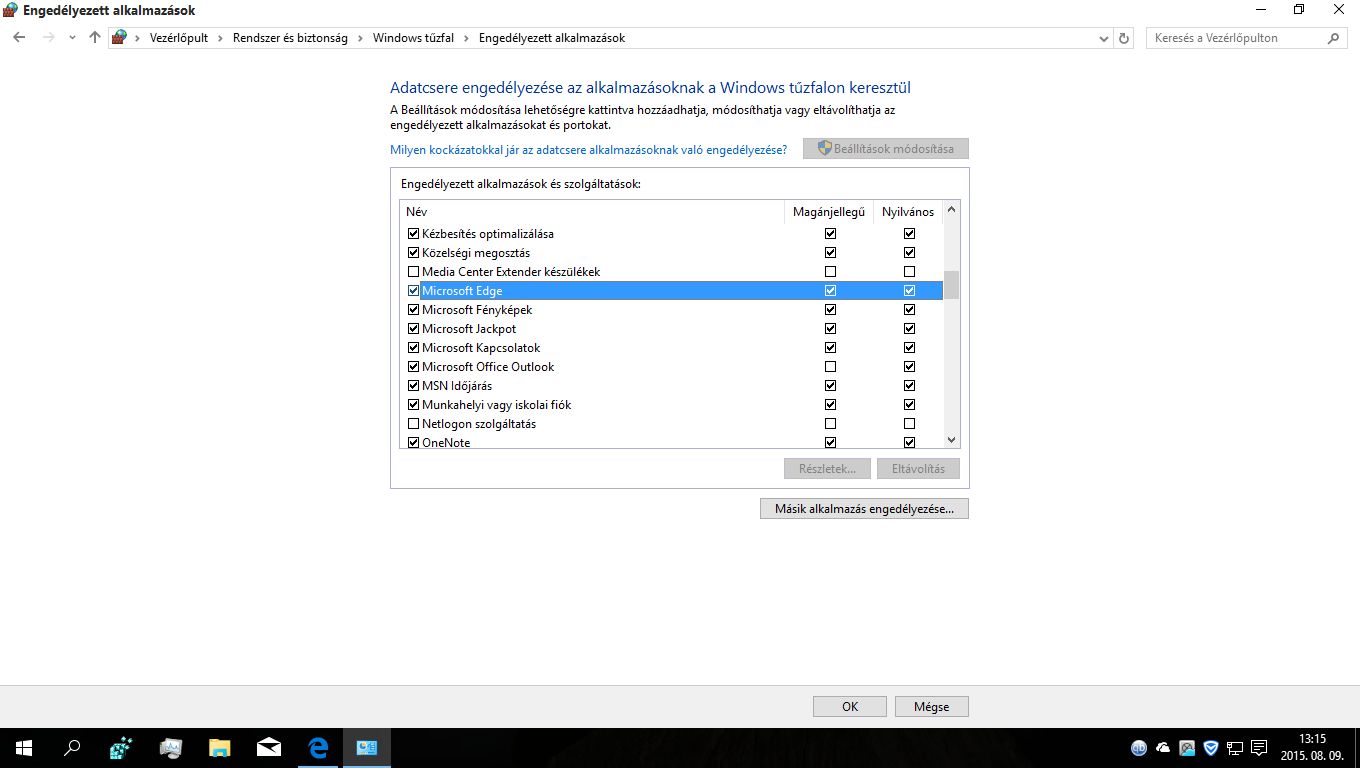Open Milyen kockázatokkal jár link
Viewport: 1360px width, 768px height.
(x=588, y=149)
